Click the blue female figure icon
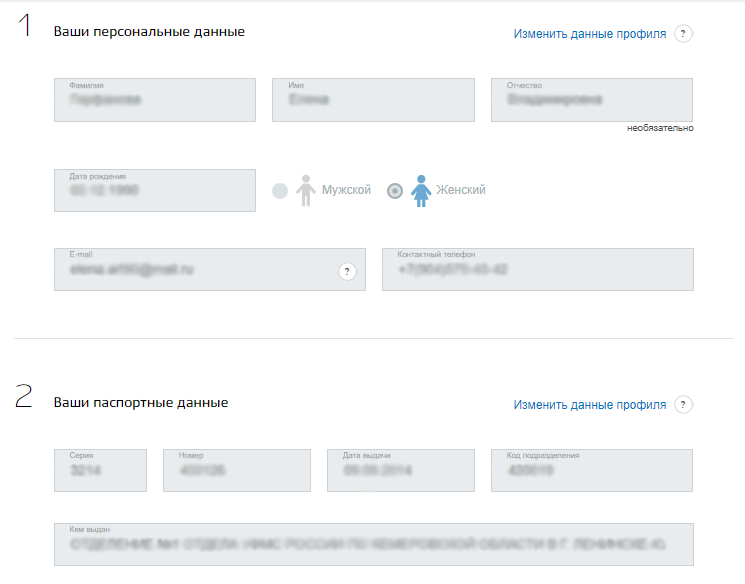This screenshot has height=584, width=745. coord(421,191)
